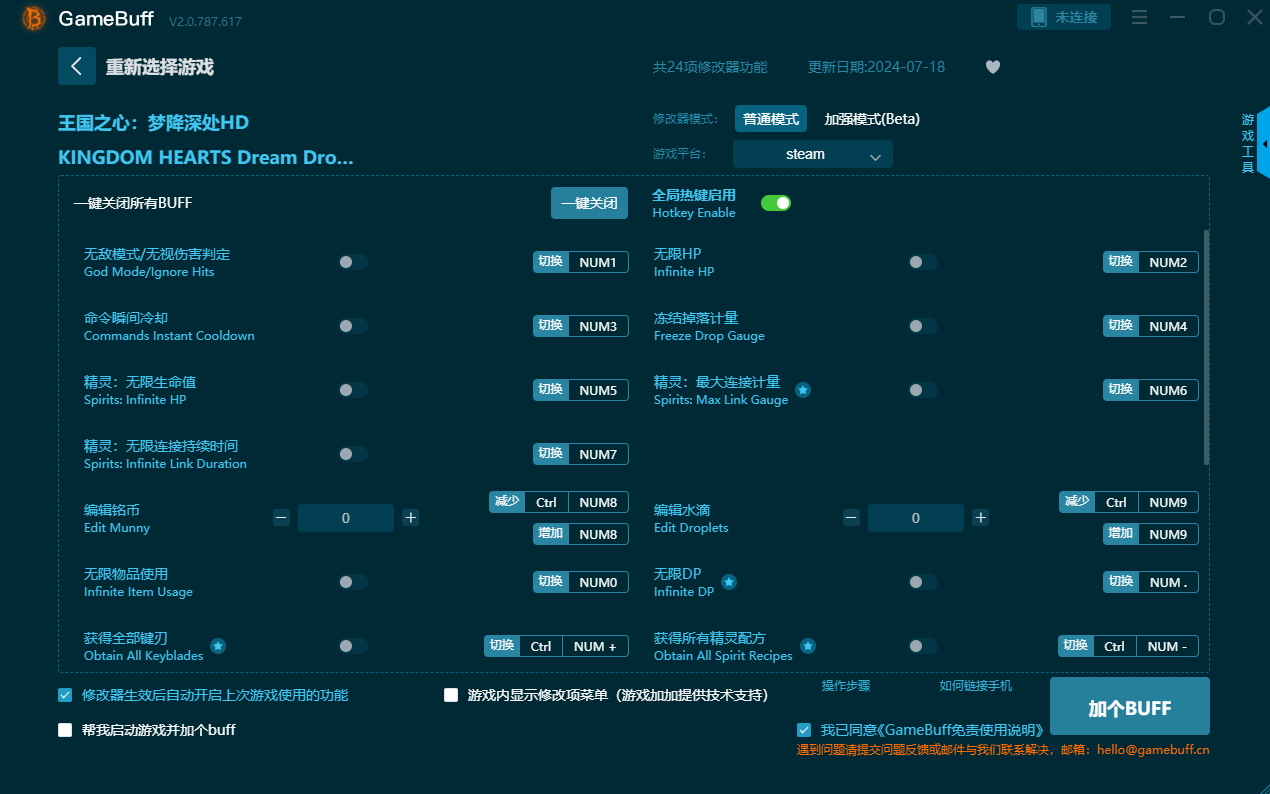Click the 未连接 connection button

[x=1064, y=17]
